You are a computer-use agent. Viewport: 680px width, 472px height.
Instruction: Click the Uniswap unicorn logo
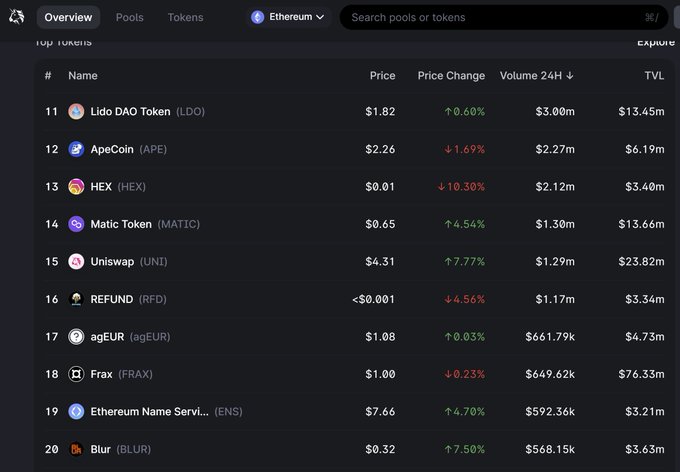(x=16, y=17)
